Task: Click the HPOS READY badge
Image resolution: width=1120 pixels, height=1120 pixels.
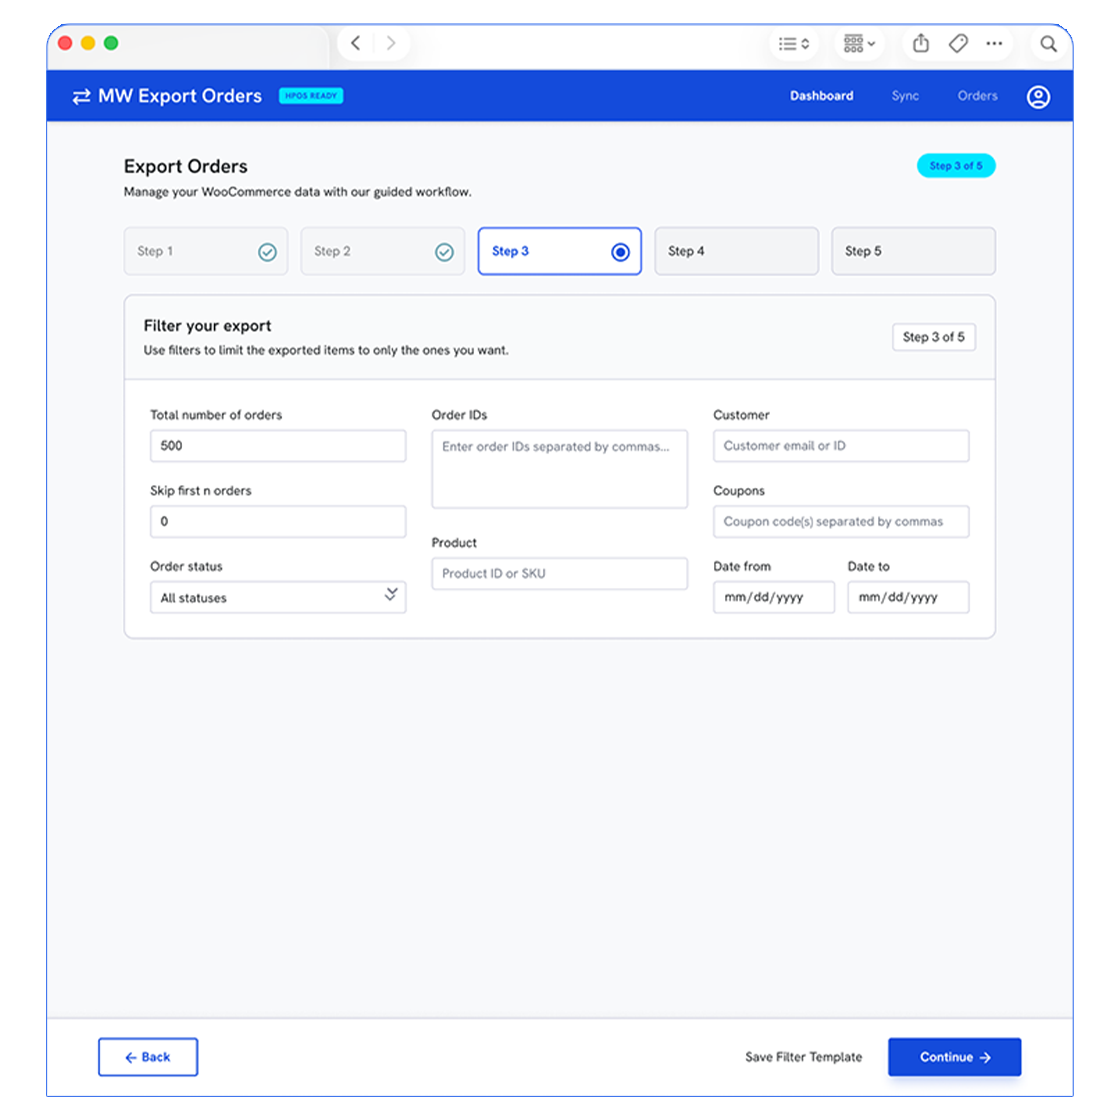Action: pyautogui.click(x=311, y=96)
